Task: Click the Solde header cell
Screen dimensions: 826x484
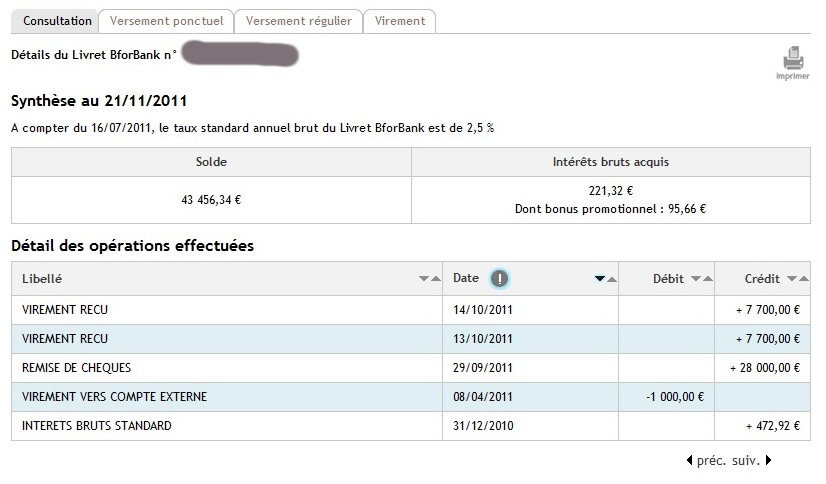Action: (211, 162)
